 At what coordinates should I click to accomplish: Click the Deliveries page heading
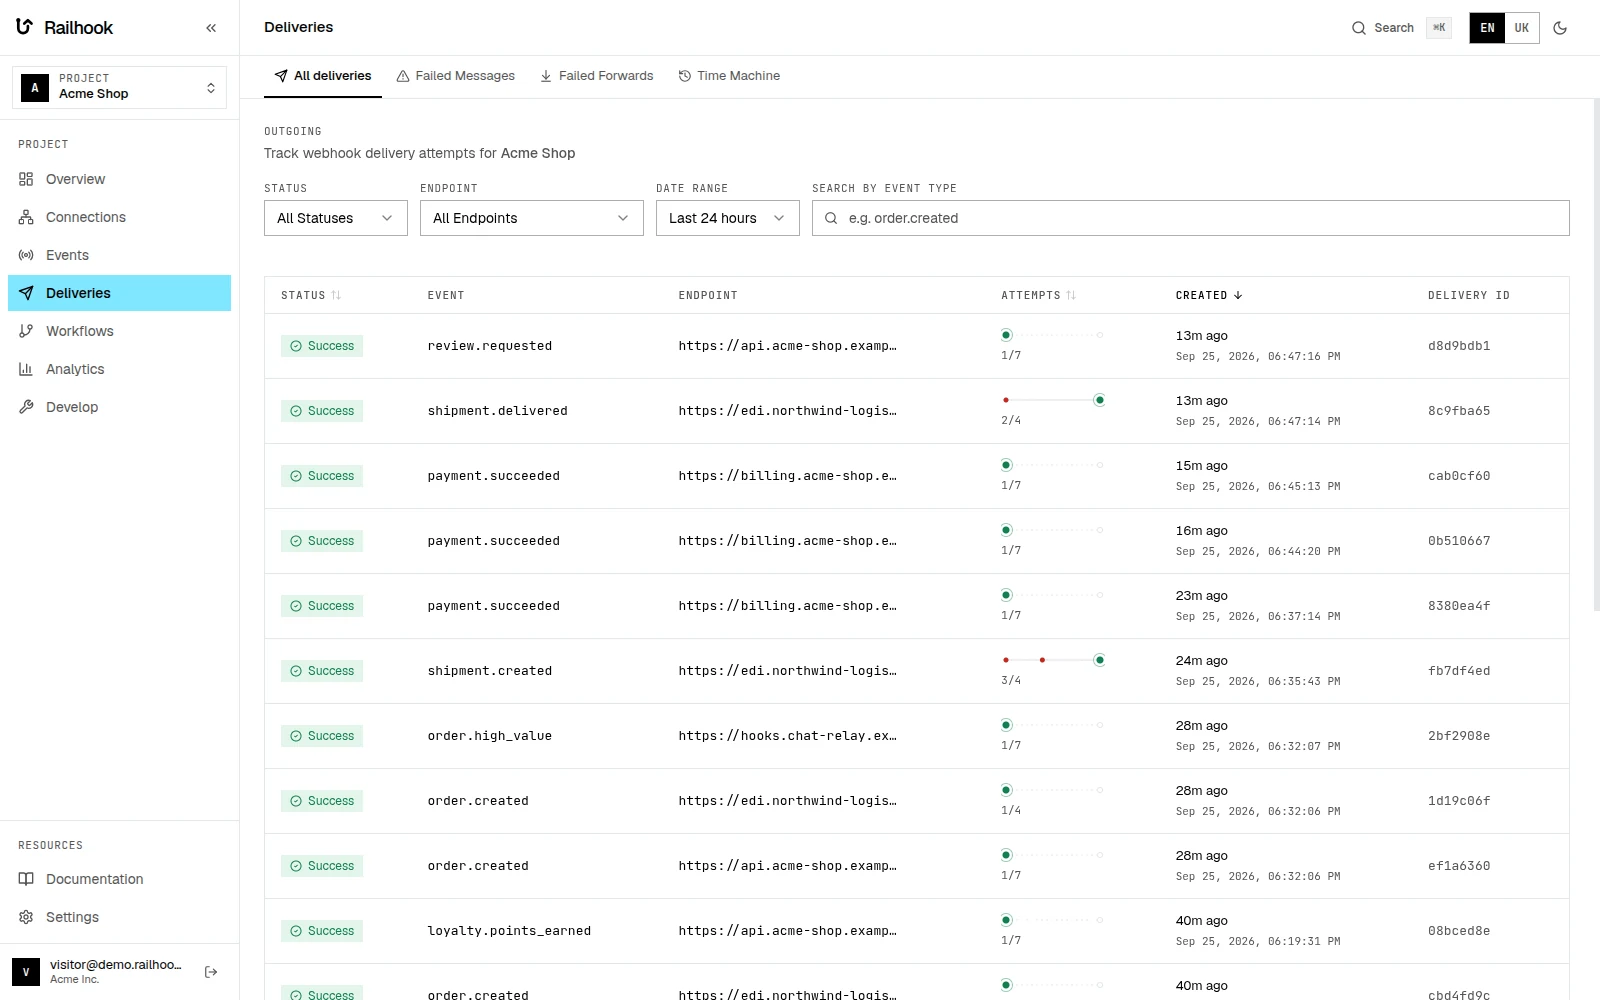tap(298, 27)
